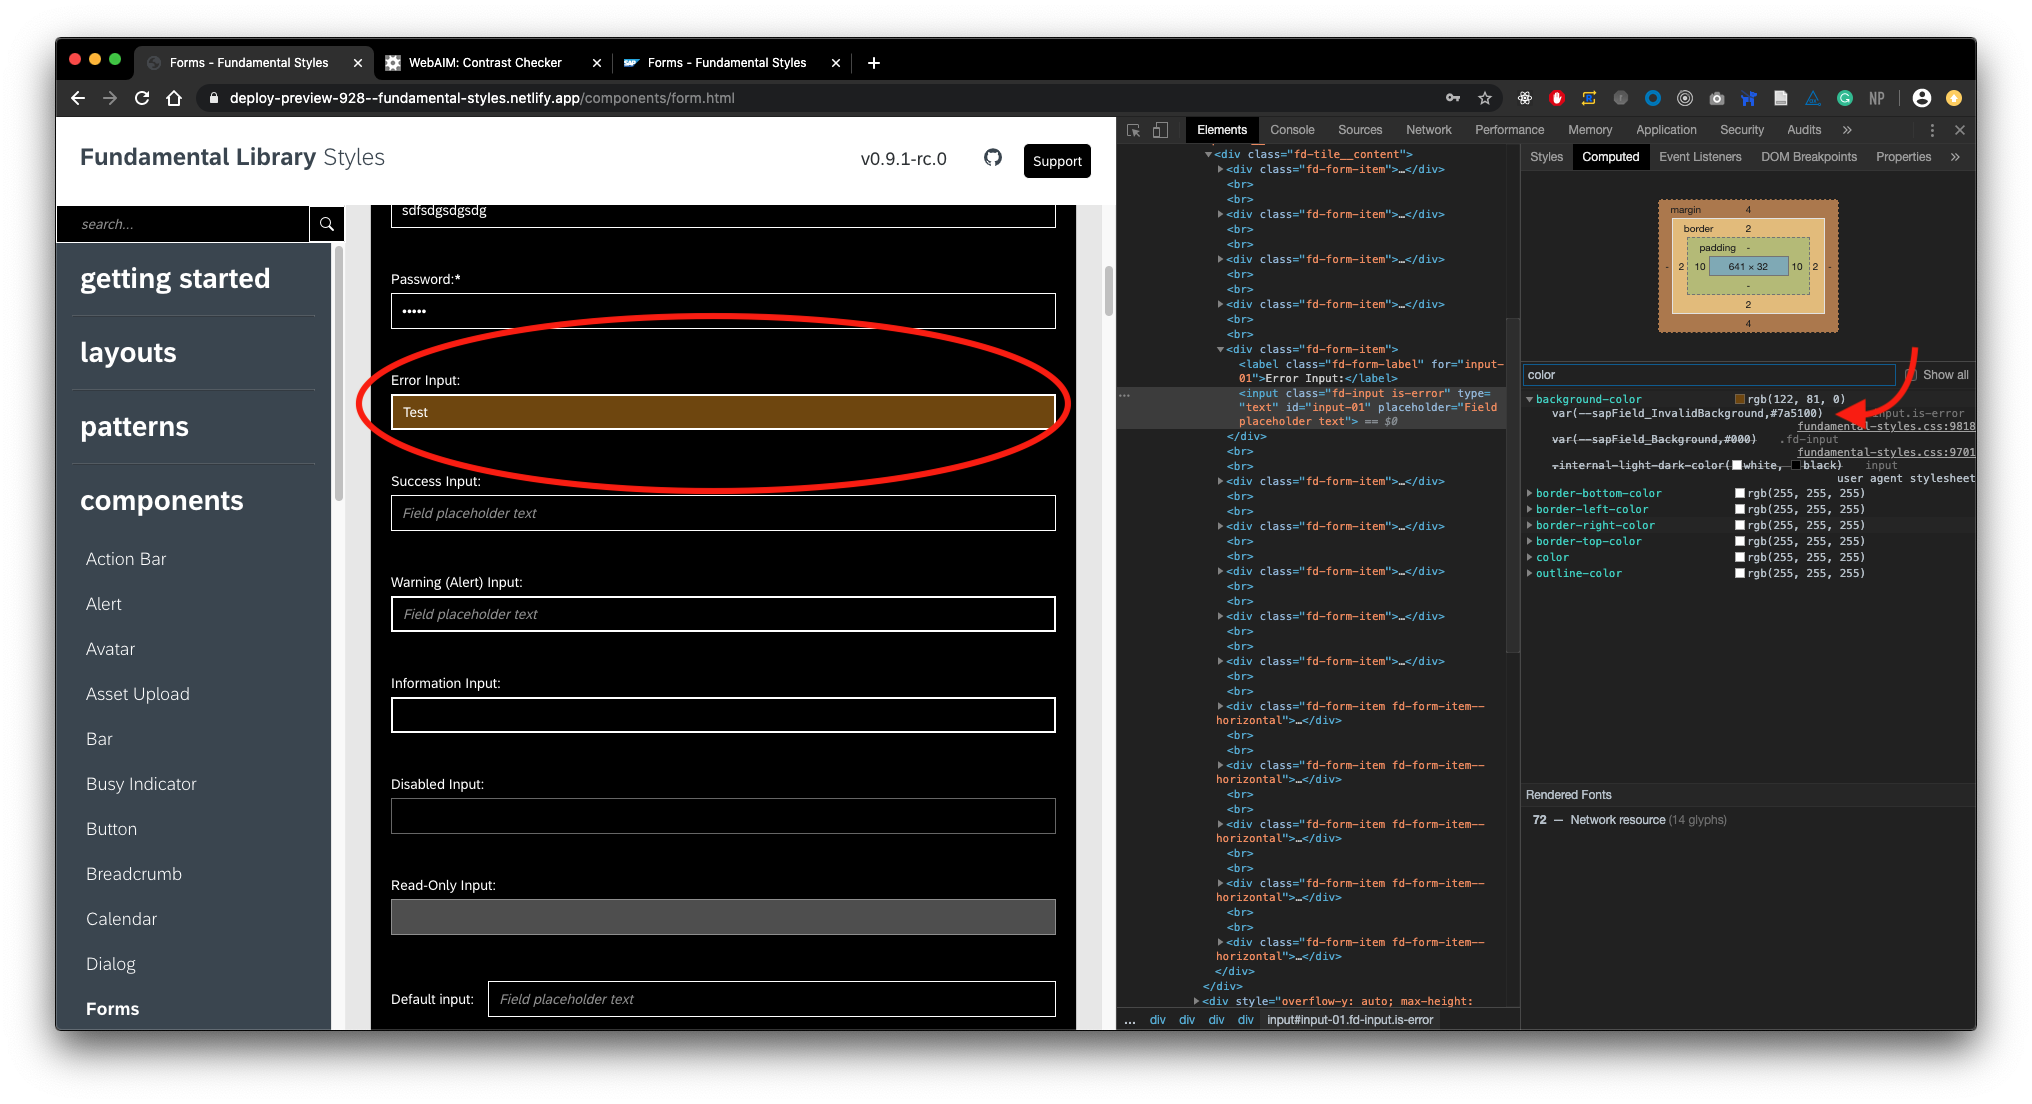Viewport: 2032px width, 1104px height.
Task: Select the inspect element tool in DevTools
Action: (1133, 130)
